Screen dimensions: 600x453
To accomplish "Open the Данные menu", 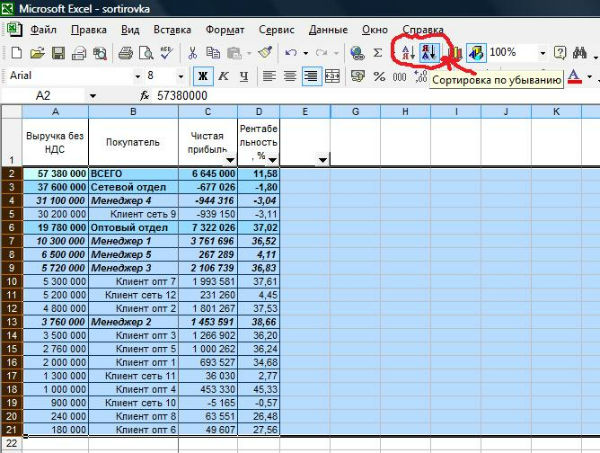I will click(327, 30).
